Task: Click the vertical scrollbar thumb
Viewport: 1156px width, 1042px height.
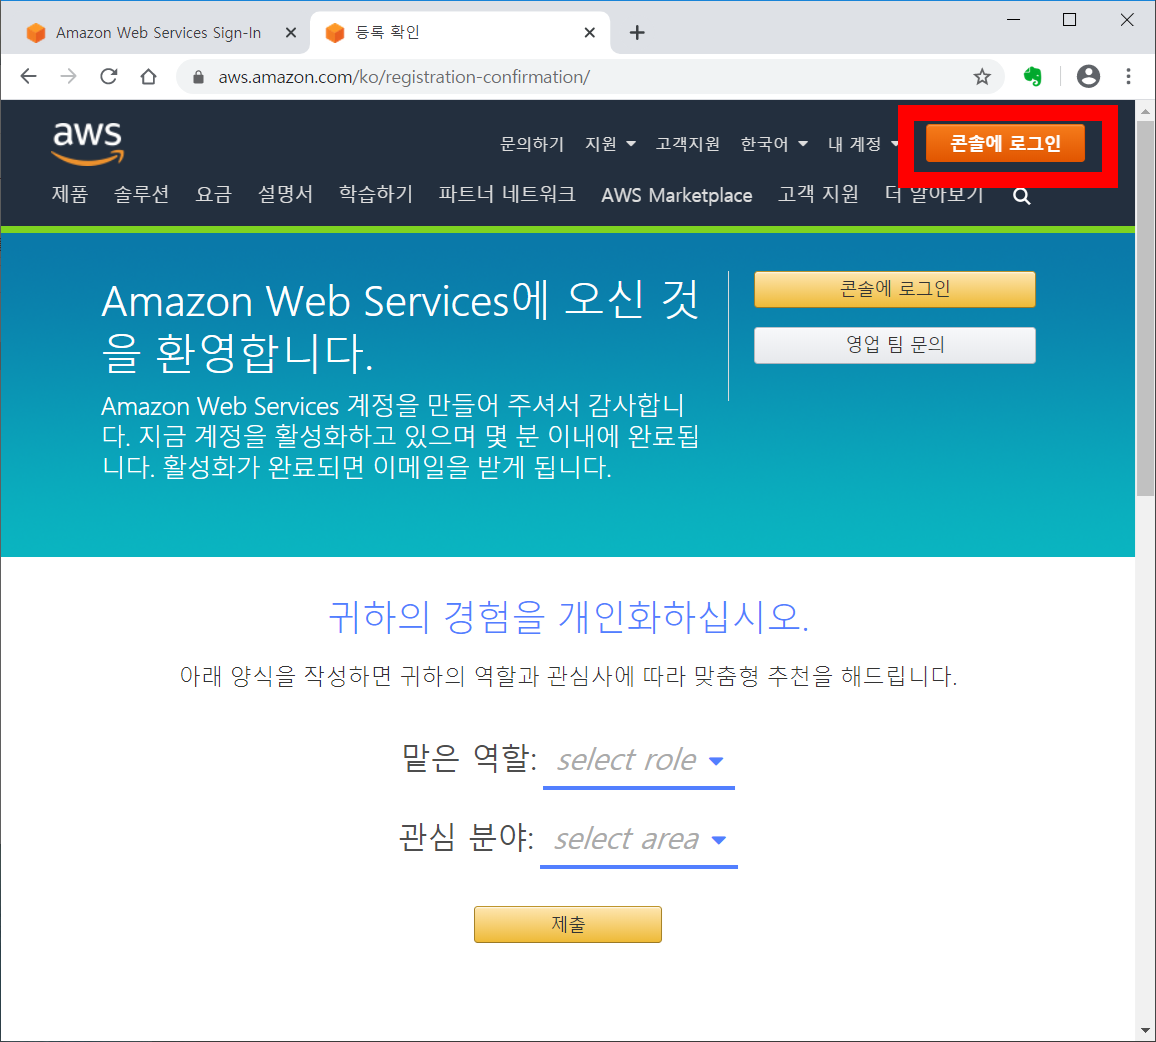Action: [x=1145, y=308]
